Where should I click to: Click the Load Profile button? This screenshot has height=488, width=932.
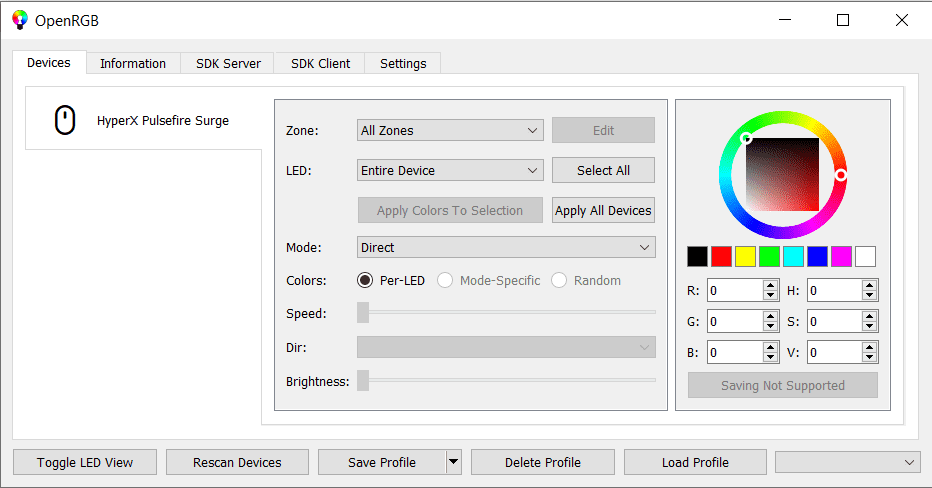tap(695, 462)
